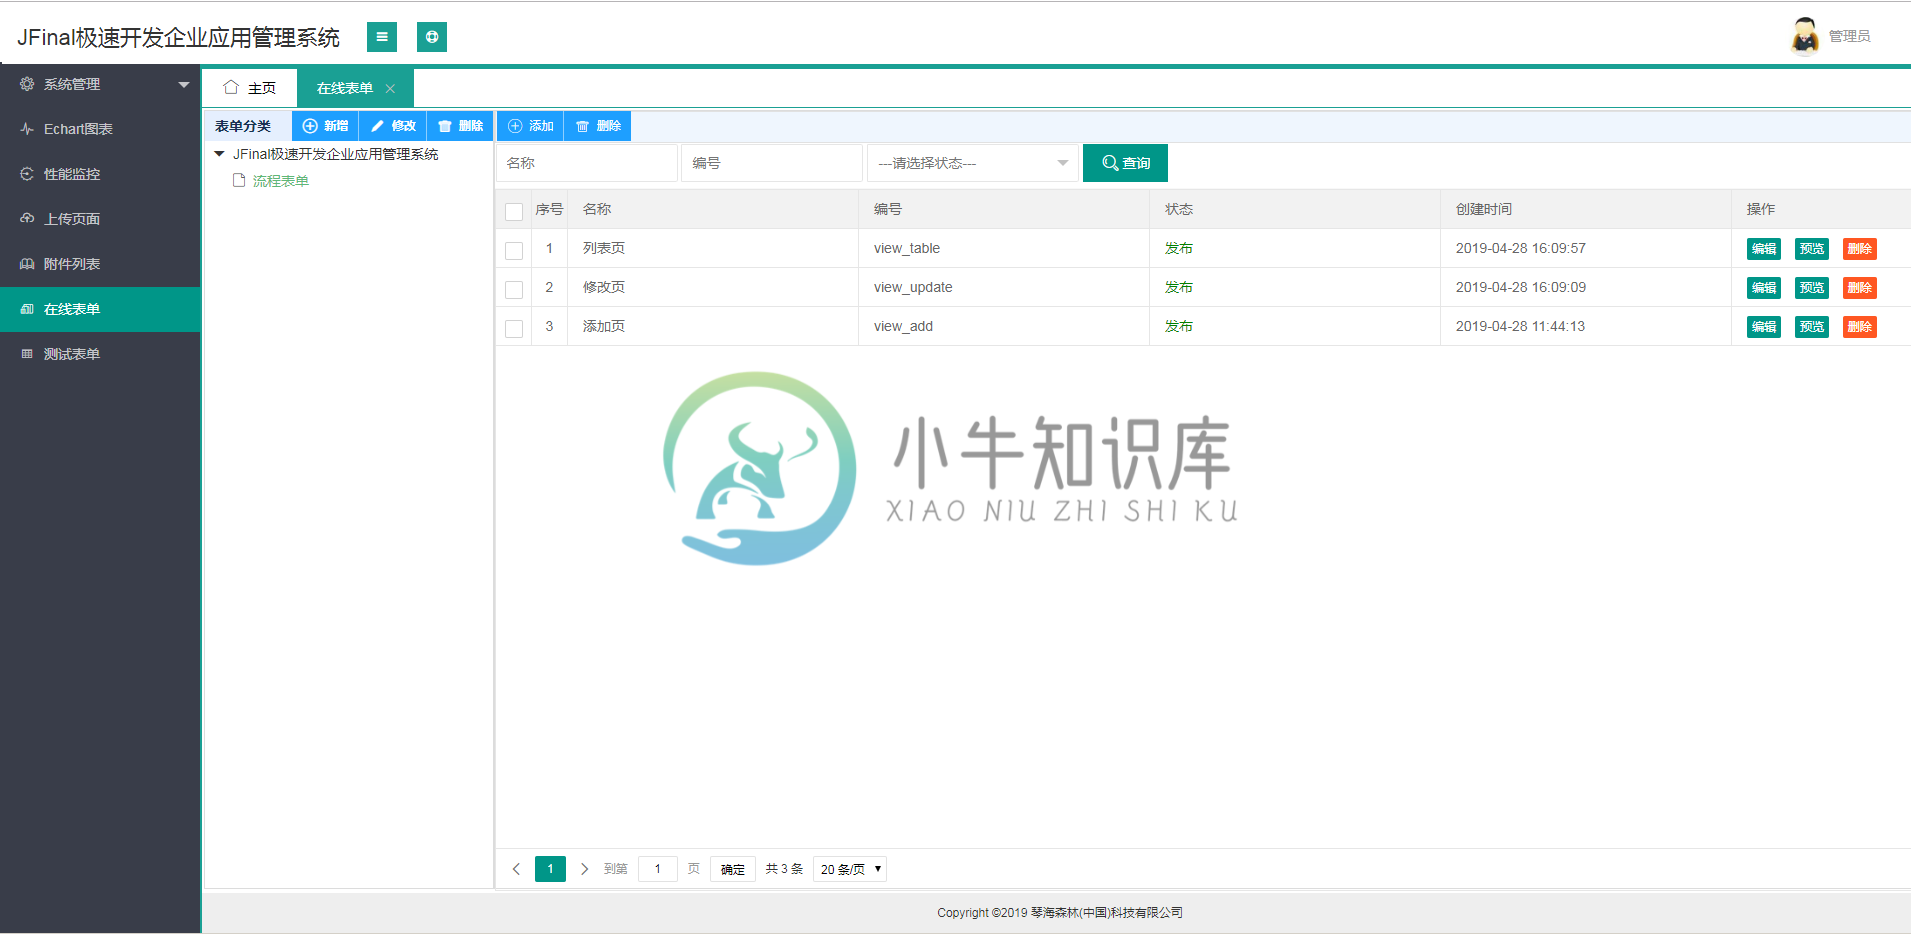Screen dimensions: 1911x934
Task: Click the icon beside 性能监控
Action: point(27,174)
